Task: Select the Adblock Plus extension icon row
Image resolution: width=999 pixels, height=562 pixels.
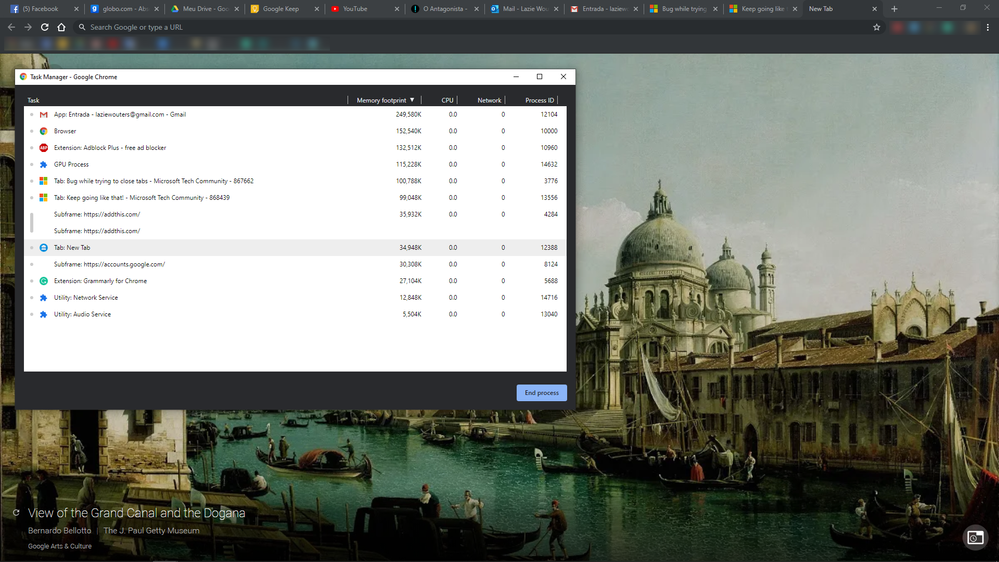Action: [x=295, y=148]
